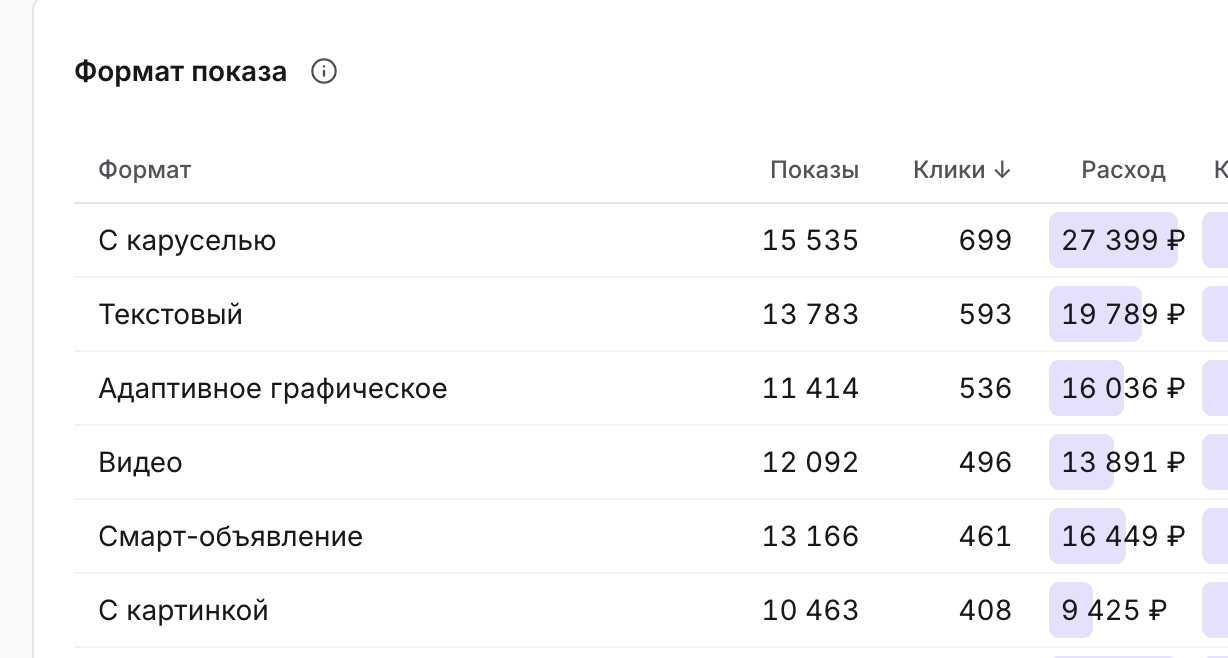Click the 9 425 ₽ spend bar
The image size is (1228, 658).
pyautogui.click(x=1071, y=610)
